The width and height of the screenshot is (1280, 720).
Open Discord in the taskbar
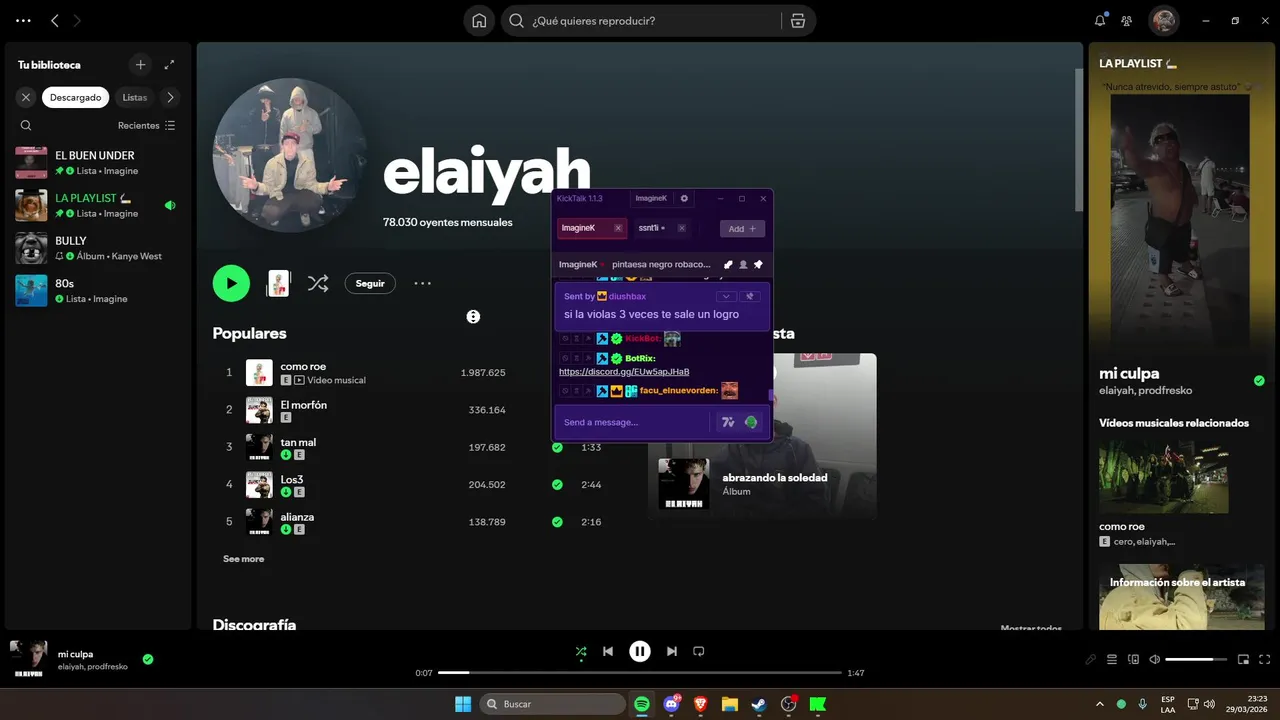pos(671,704)
